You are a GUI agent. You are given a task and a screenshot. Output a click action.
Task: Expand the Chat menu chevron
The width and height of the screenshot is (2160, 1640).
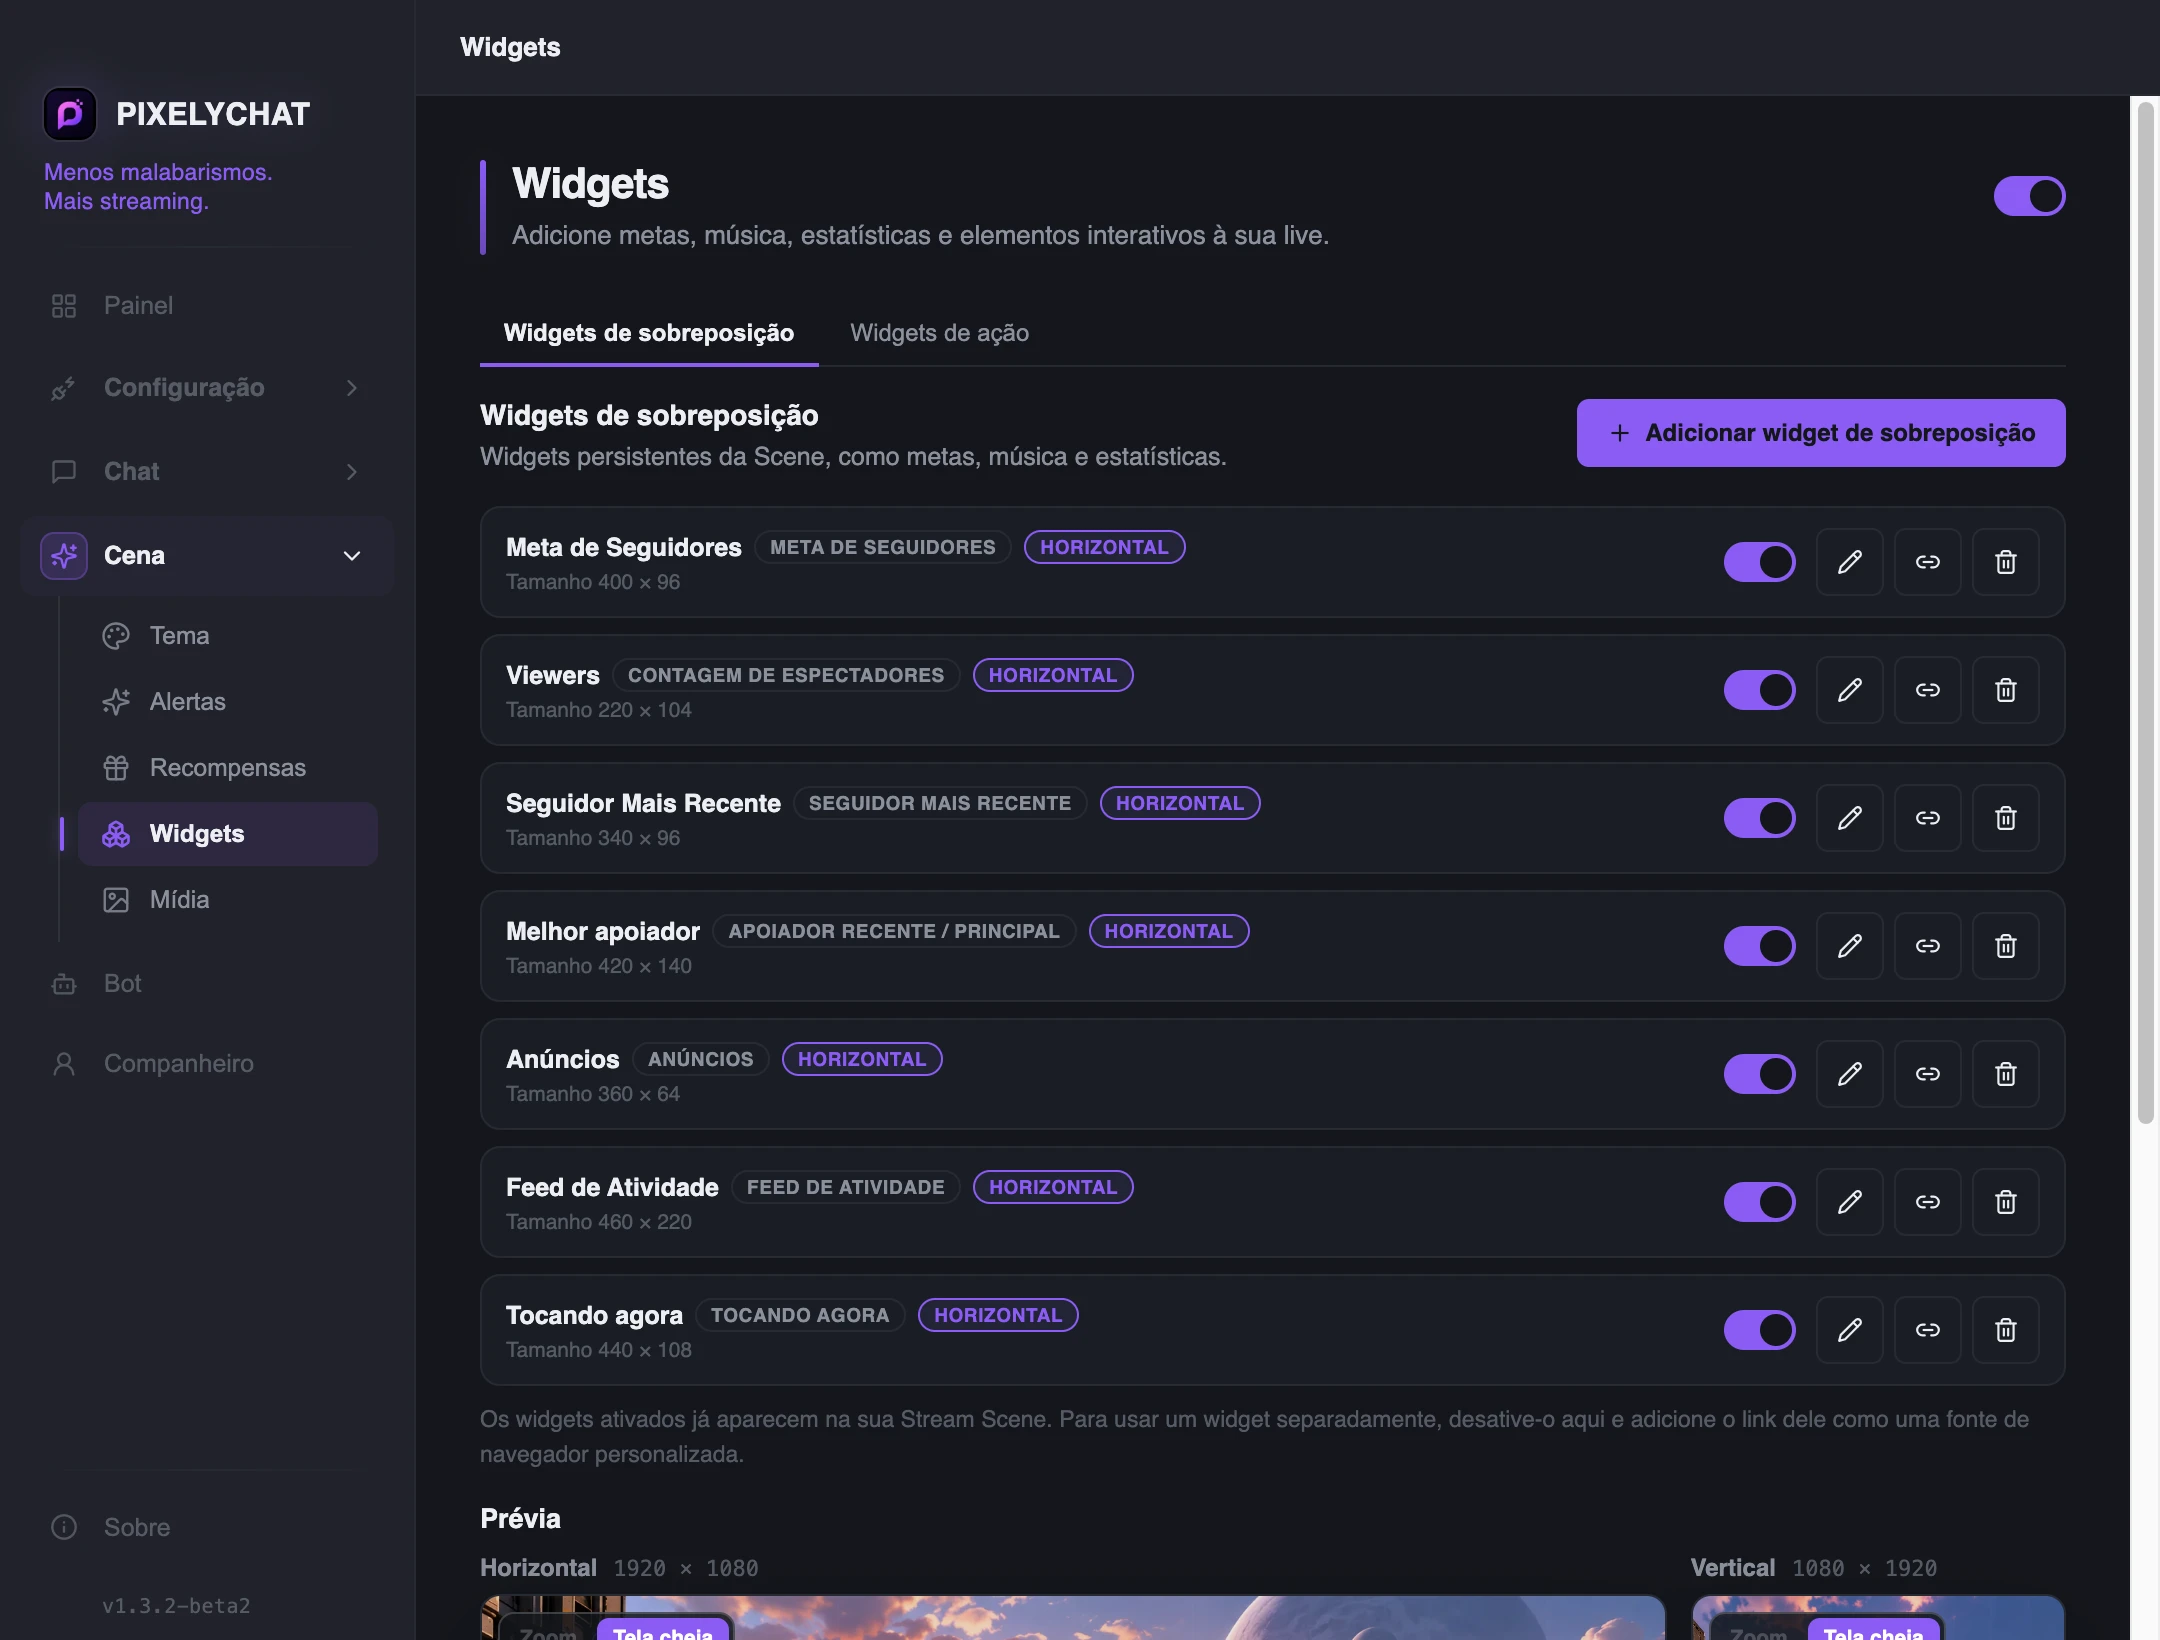352,472
